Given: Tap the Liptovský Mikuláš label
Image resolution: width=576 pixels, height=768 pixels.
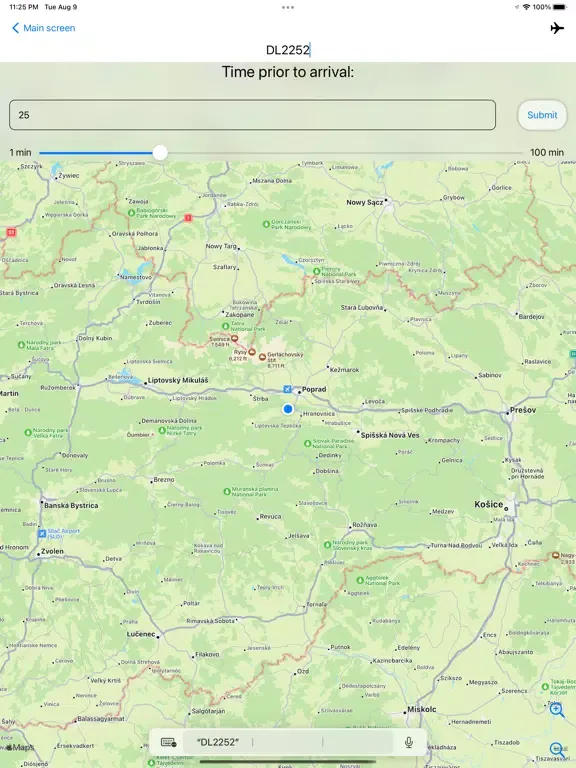Looking at the screenshot, I should (x=178, y=380).
